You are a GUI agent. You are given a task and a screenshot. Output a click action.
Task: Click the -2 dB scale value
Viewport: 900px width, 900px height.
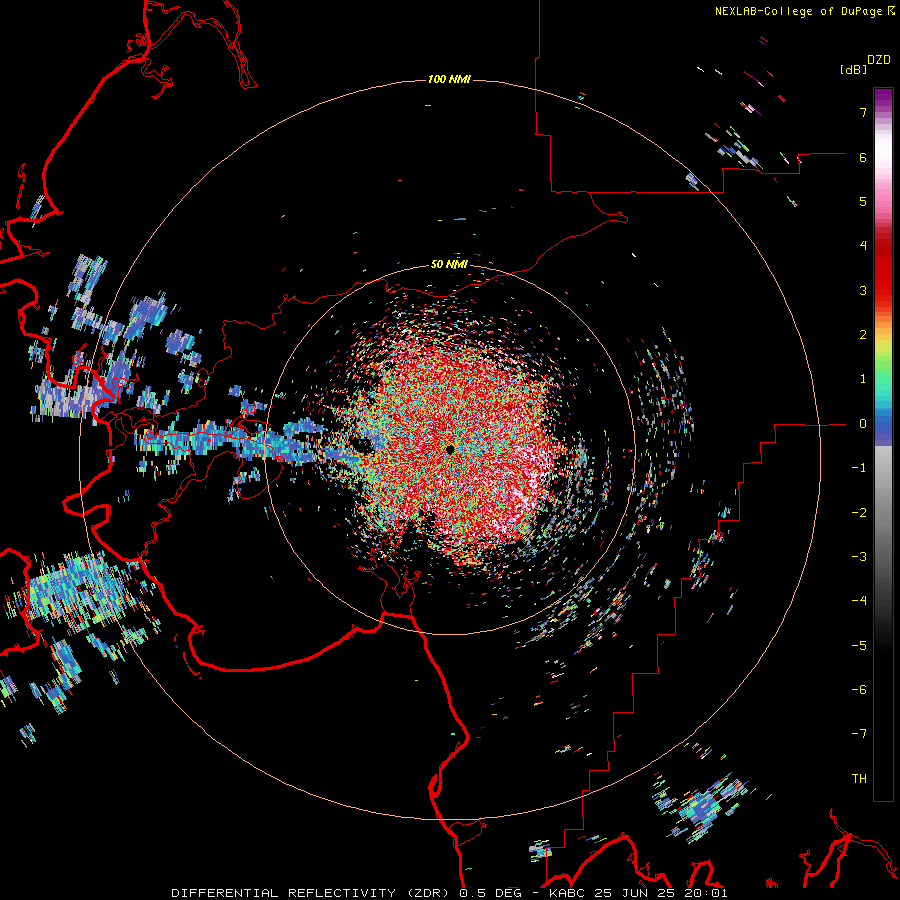coord(859,513)
